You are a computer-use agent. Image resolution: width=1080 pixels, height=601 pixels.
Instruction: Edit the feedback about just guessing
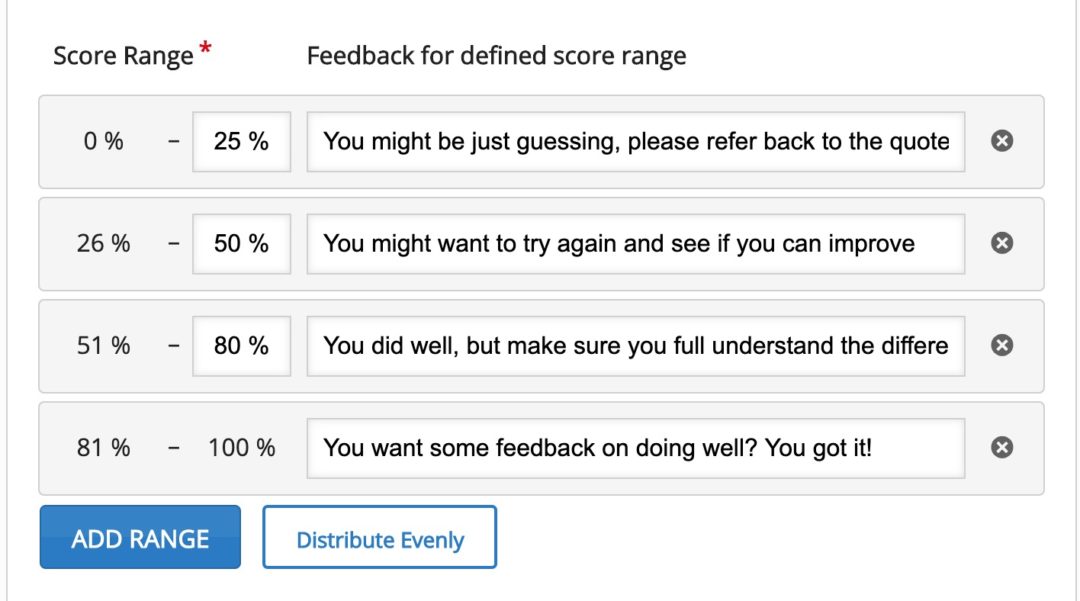tap(636, 142)
